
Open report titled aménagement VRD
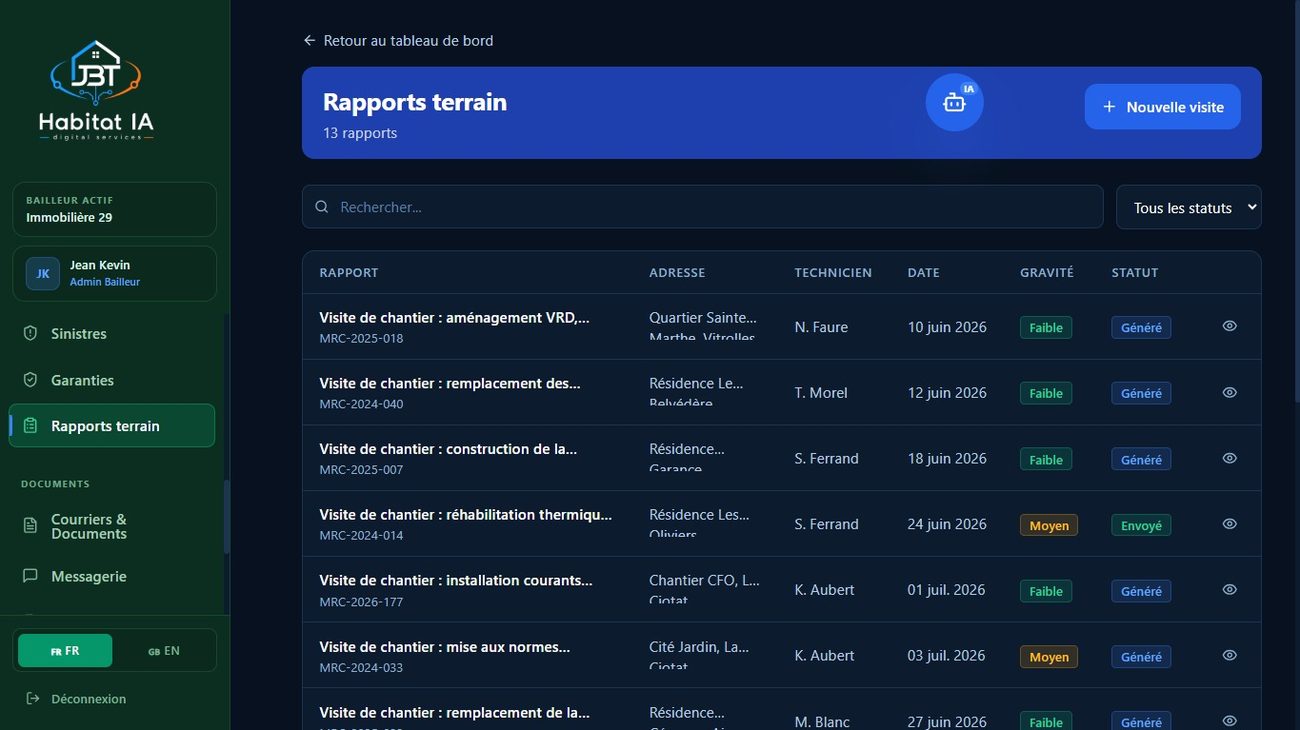click(x=454, y=318)
